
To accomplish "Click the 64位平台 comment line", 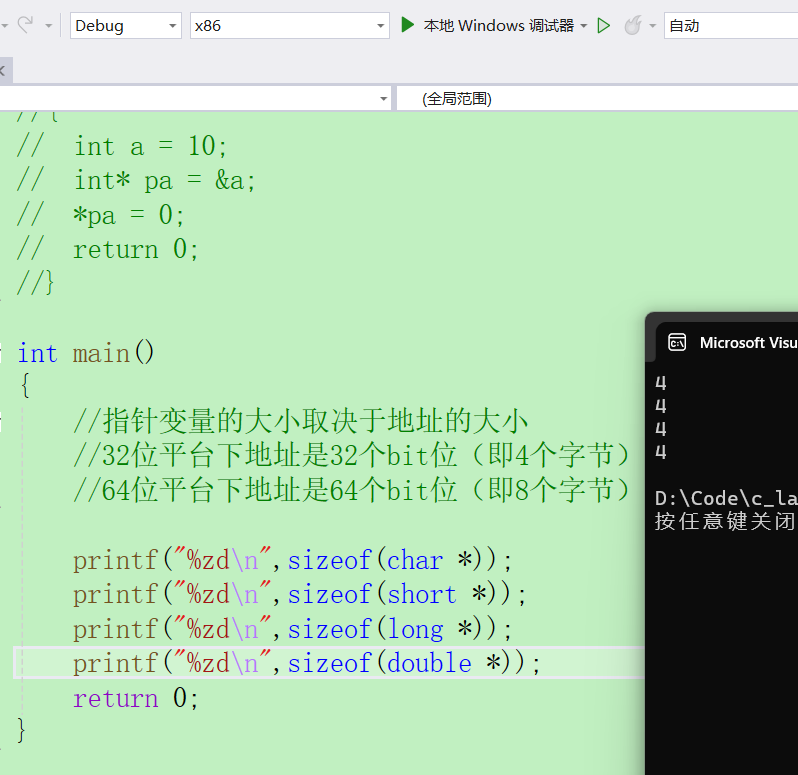I will 352,491.
